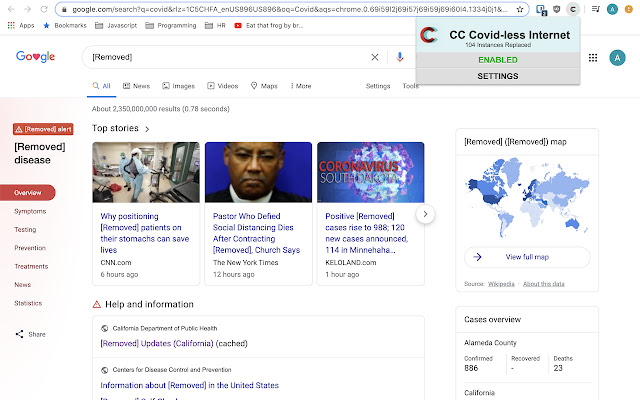Open the Wikipedia source link
Viewport: 640px width, 400px height.
click(501, 284)
